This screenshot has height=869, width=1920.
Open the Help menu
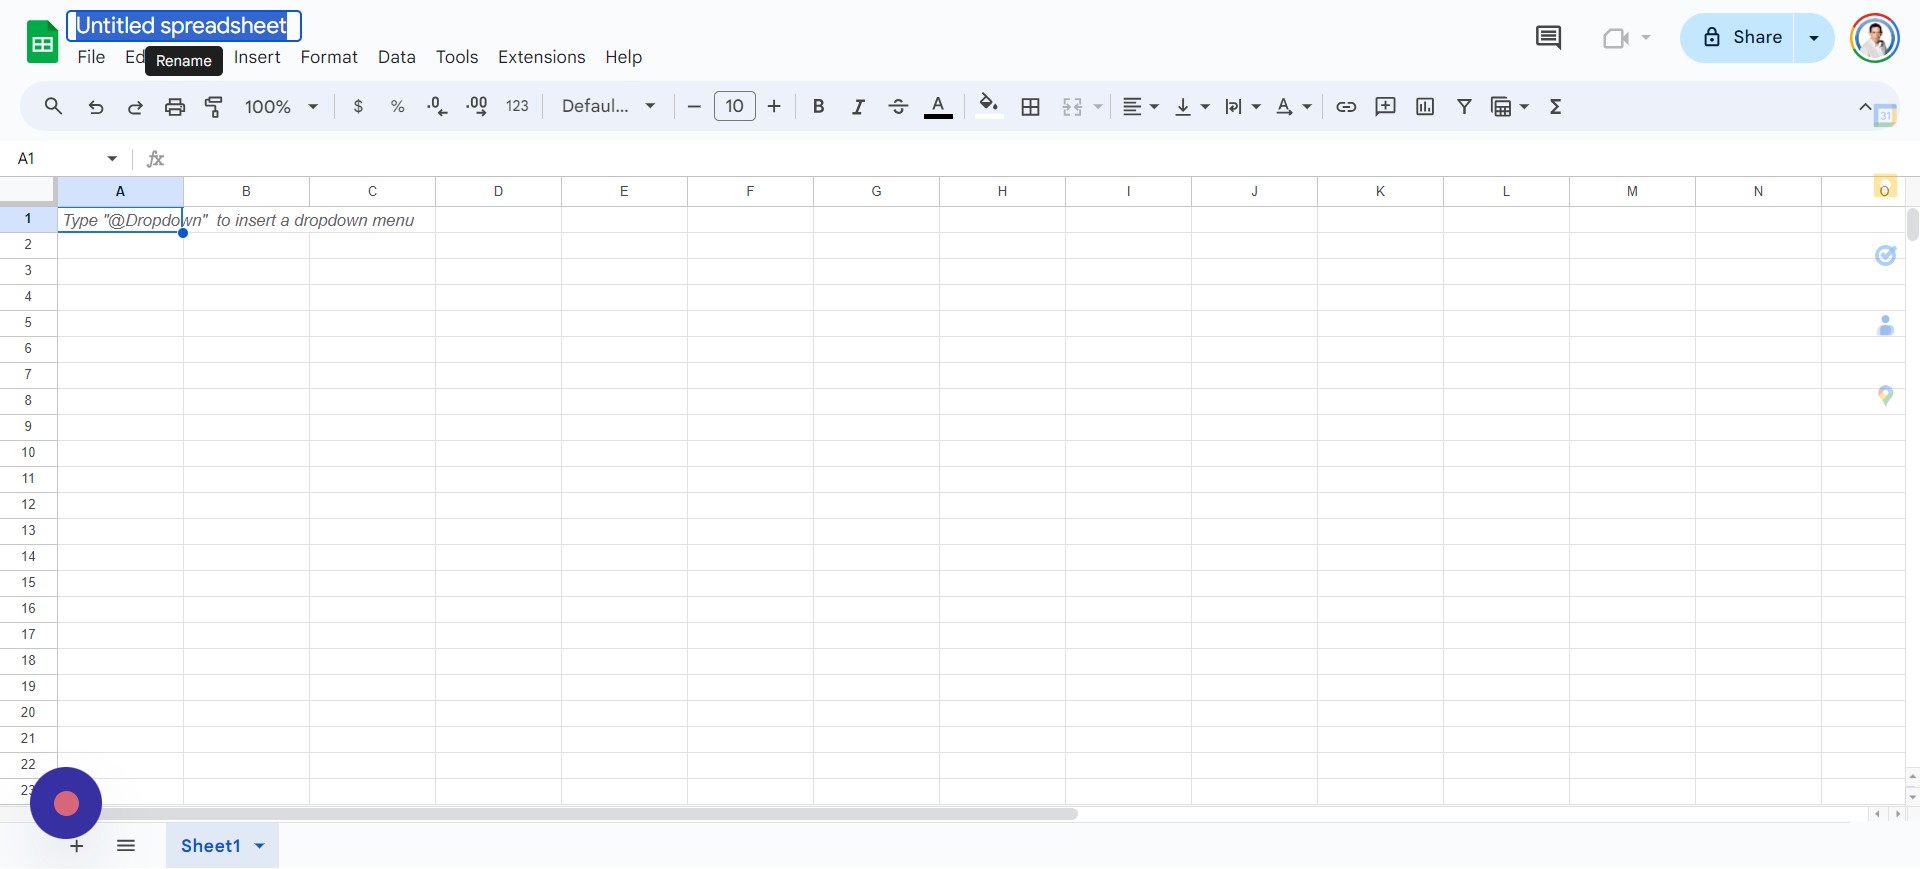623,57
